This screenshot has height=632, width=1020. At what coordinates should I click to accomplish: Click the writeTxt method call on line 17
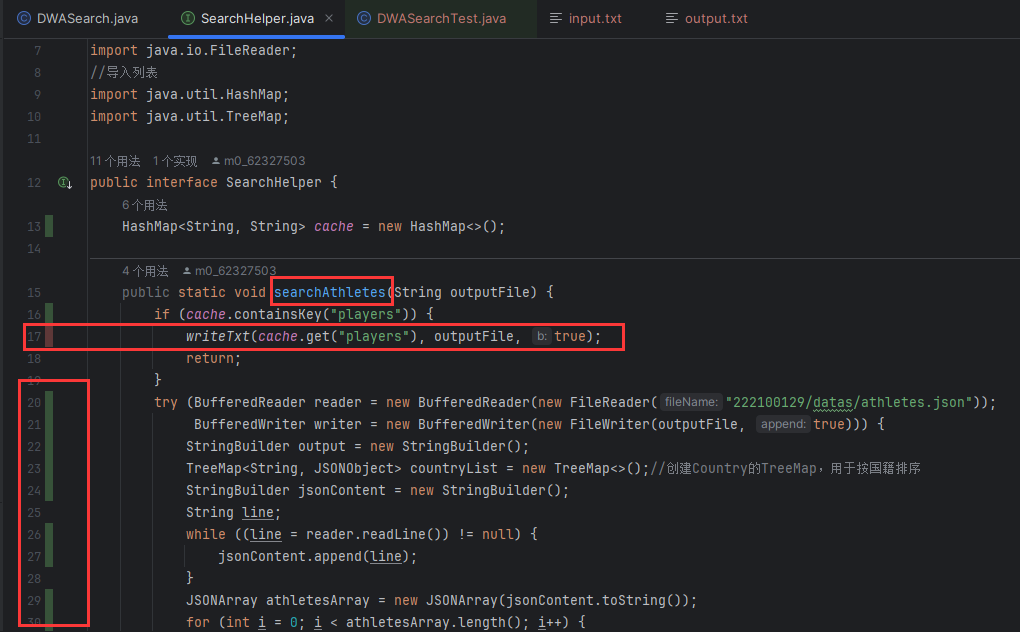tap(218, 336)
